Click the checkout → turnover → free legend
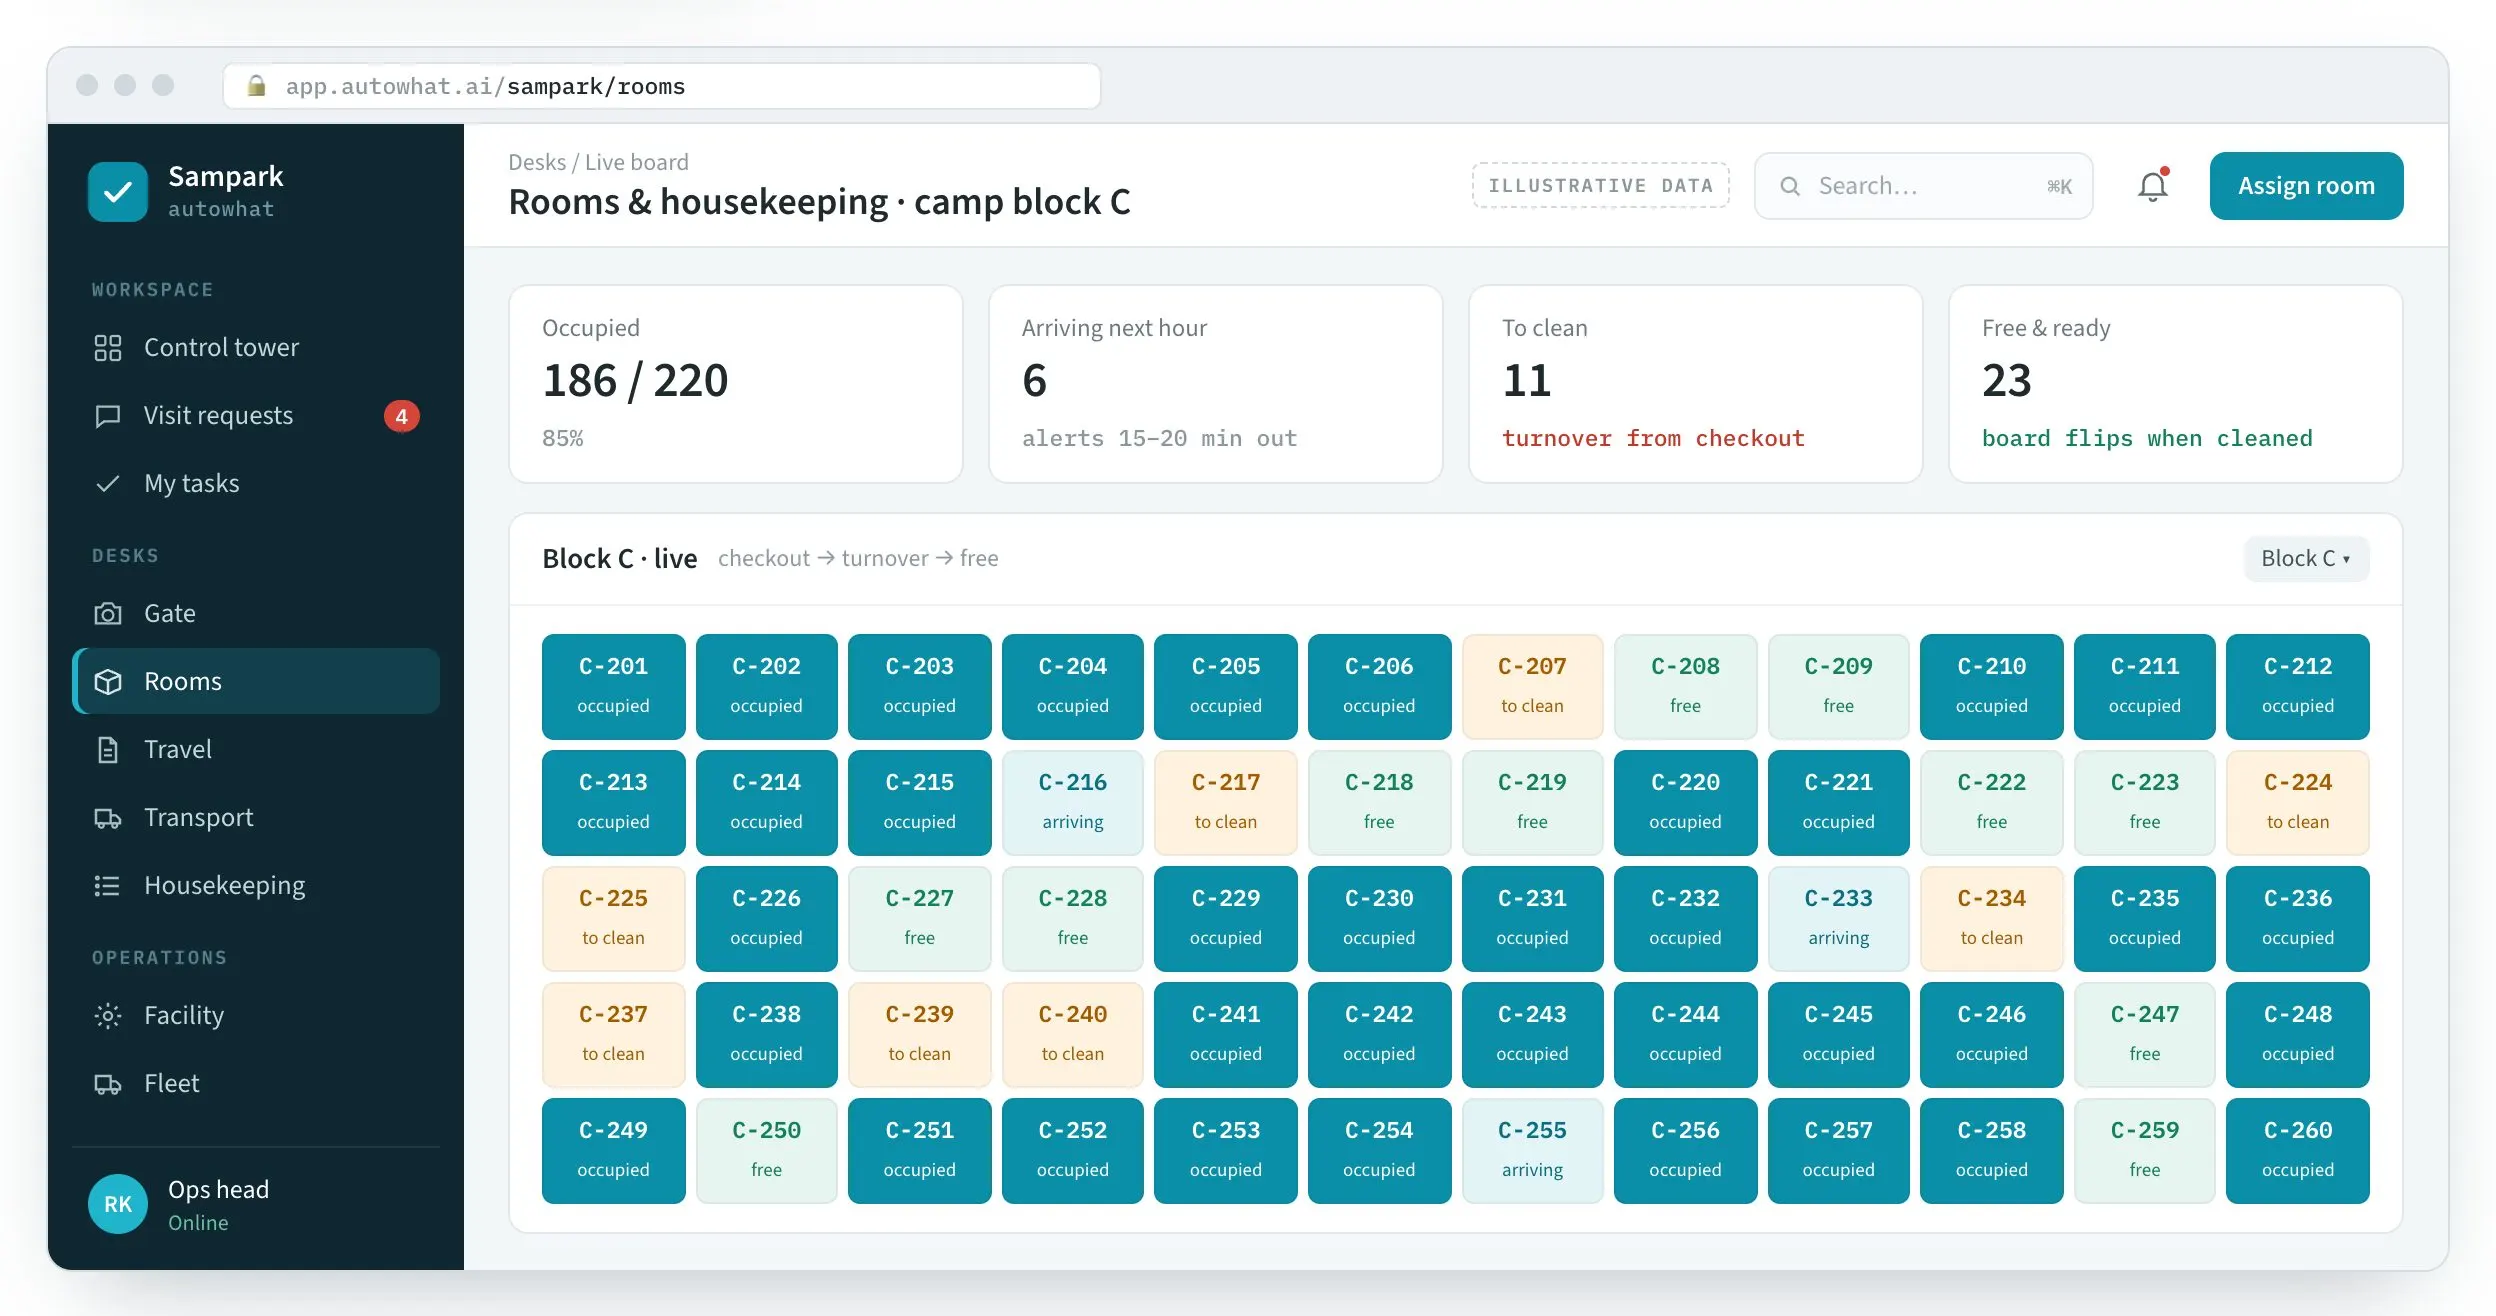Viewport: 2496px width, 1316px height. 858,559
